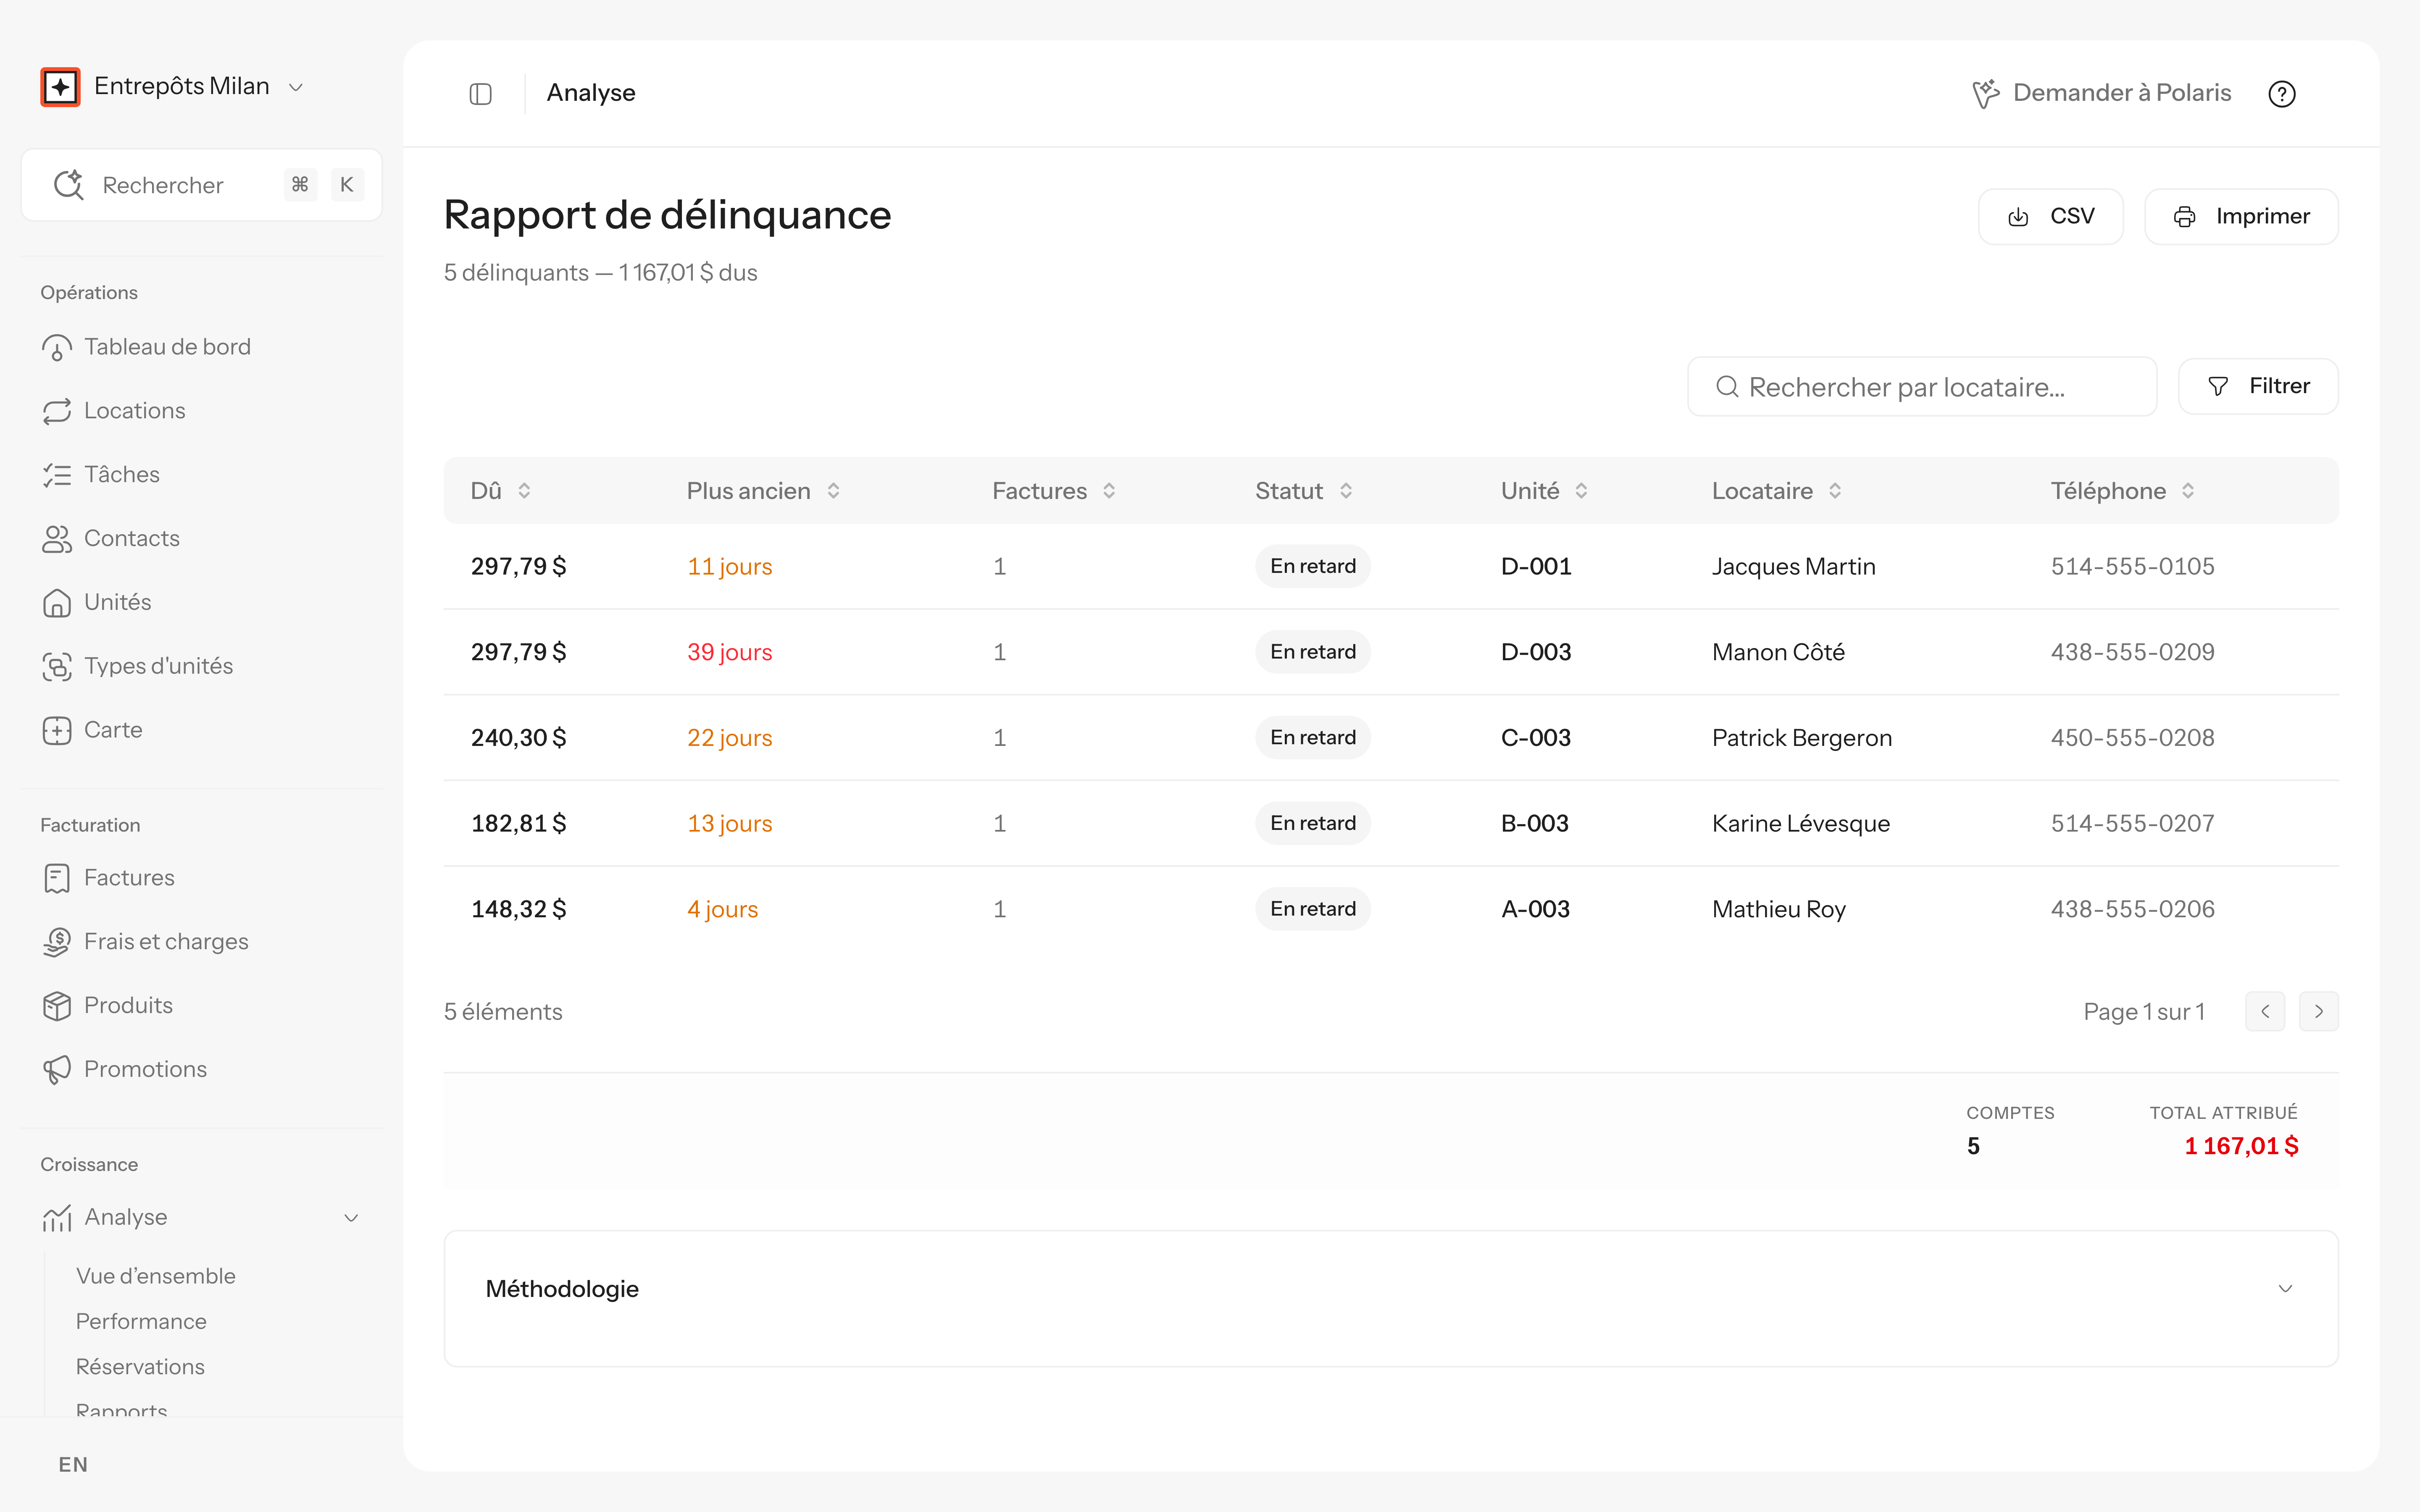Click the Promotions megaphone icon
Screen dimensions: 2420x1512
tap(57, 1070)
